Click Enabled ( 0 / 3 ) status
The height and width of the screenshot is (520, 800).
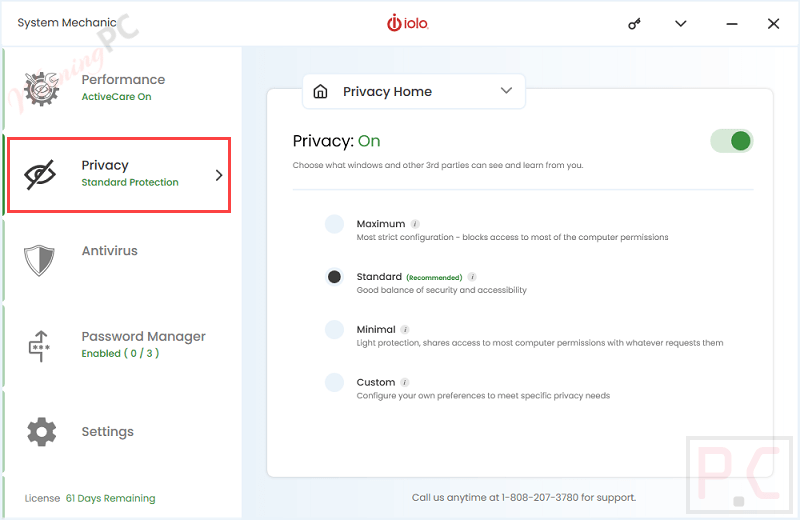pos(120,353)
